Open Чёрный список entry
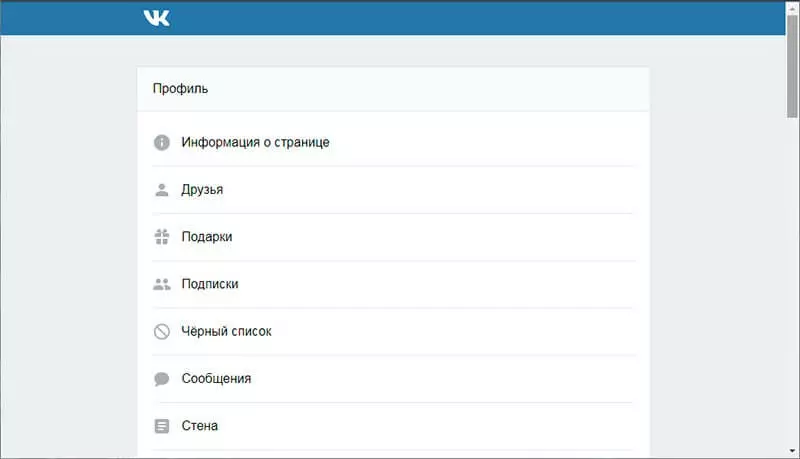800x459 pixels. click(226, 331)
